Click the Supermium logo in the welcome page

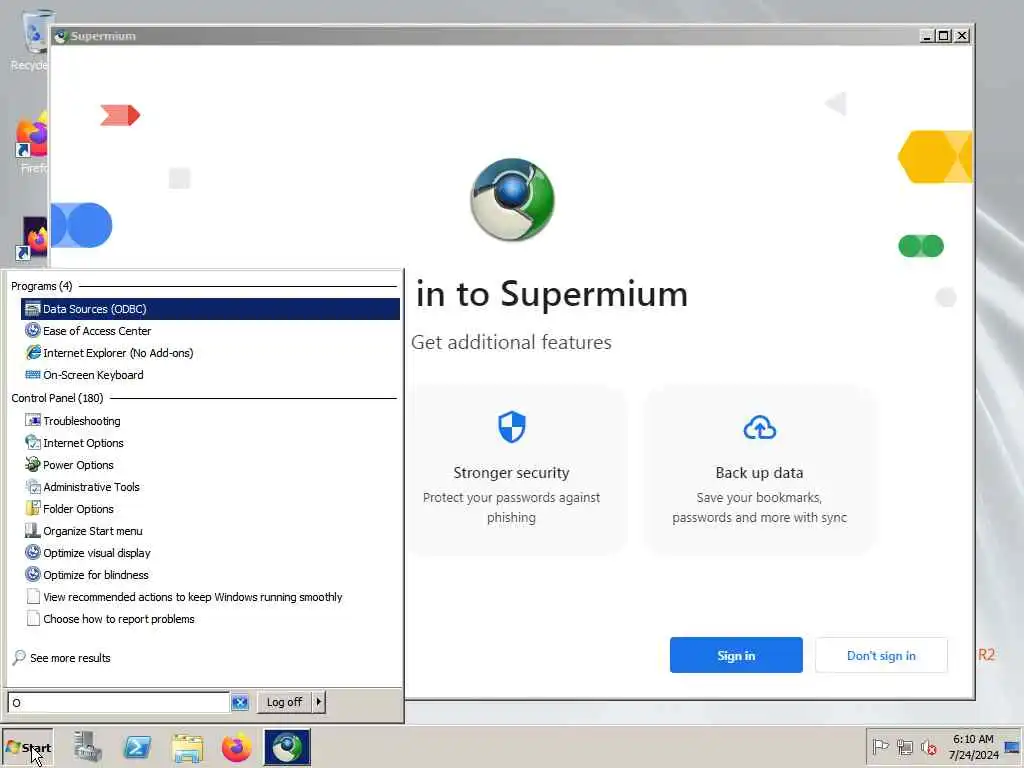point(512,199)
